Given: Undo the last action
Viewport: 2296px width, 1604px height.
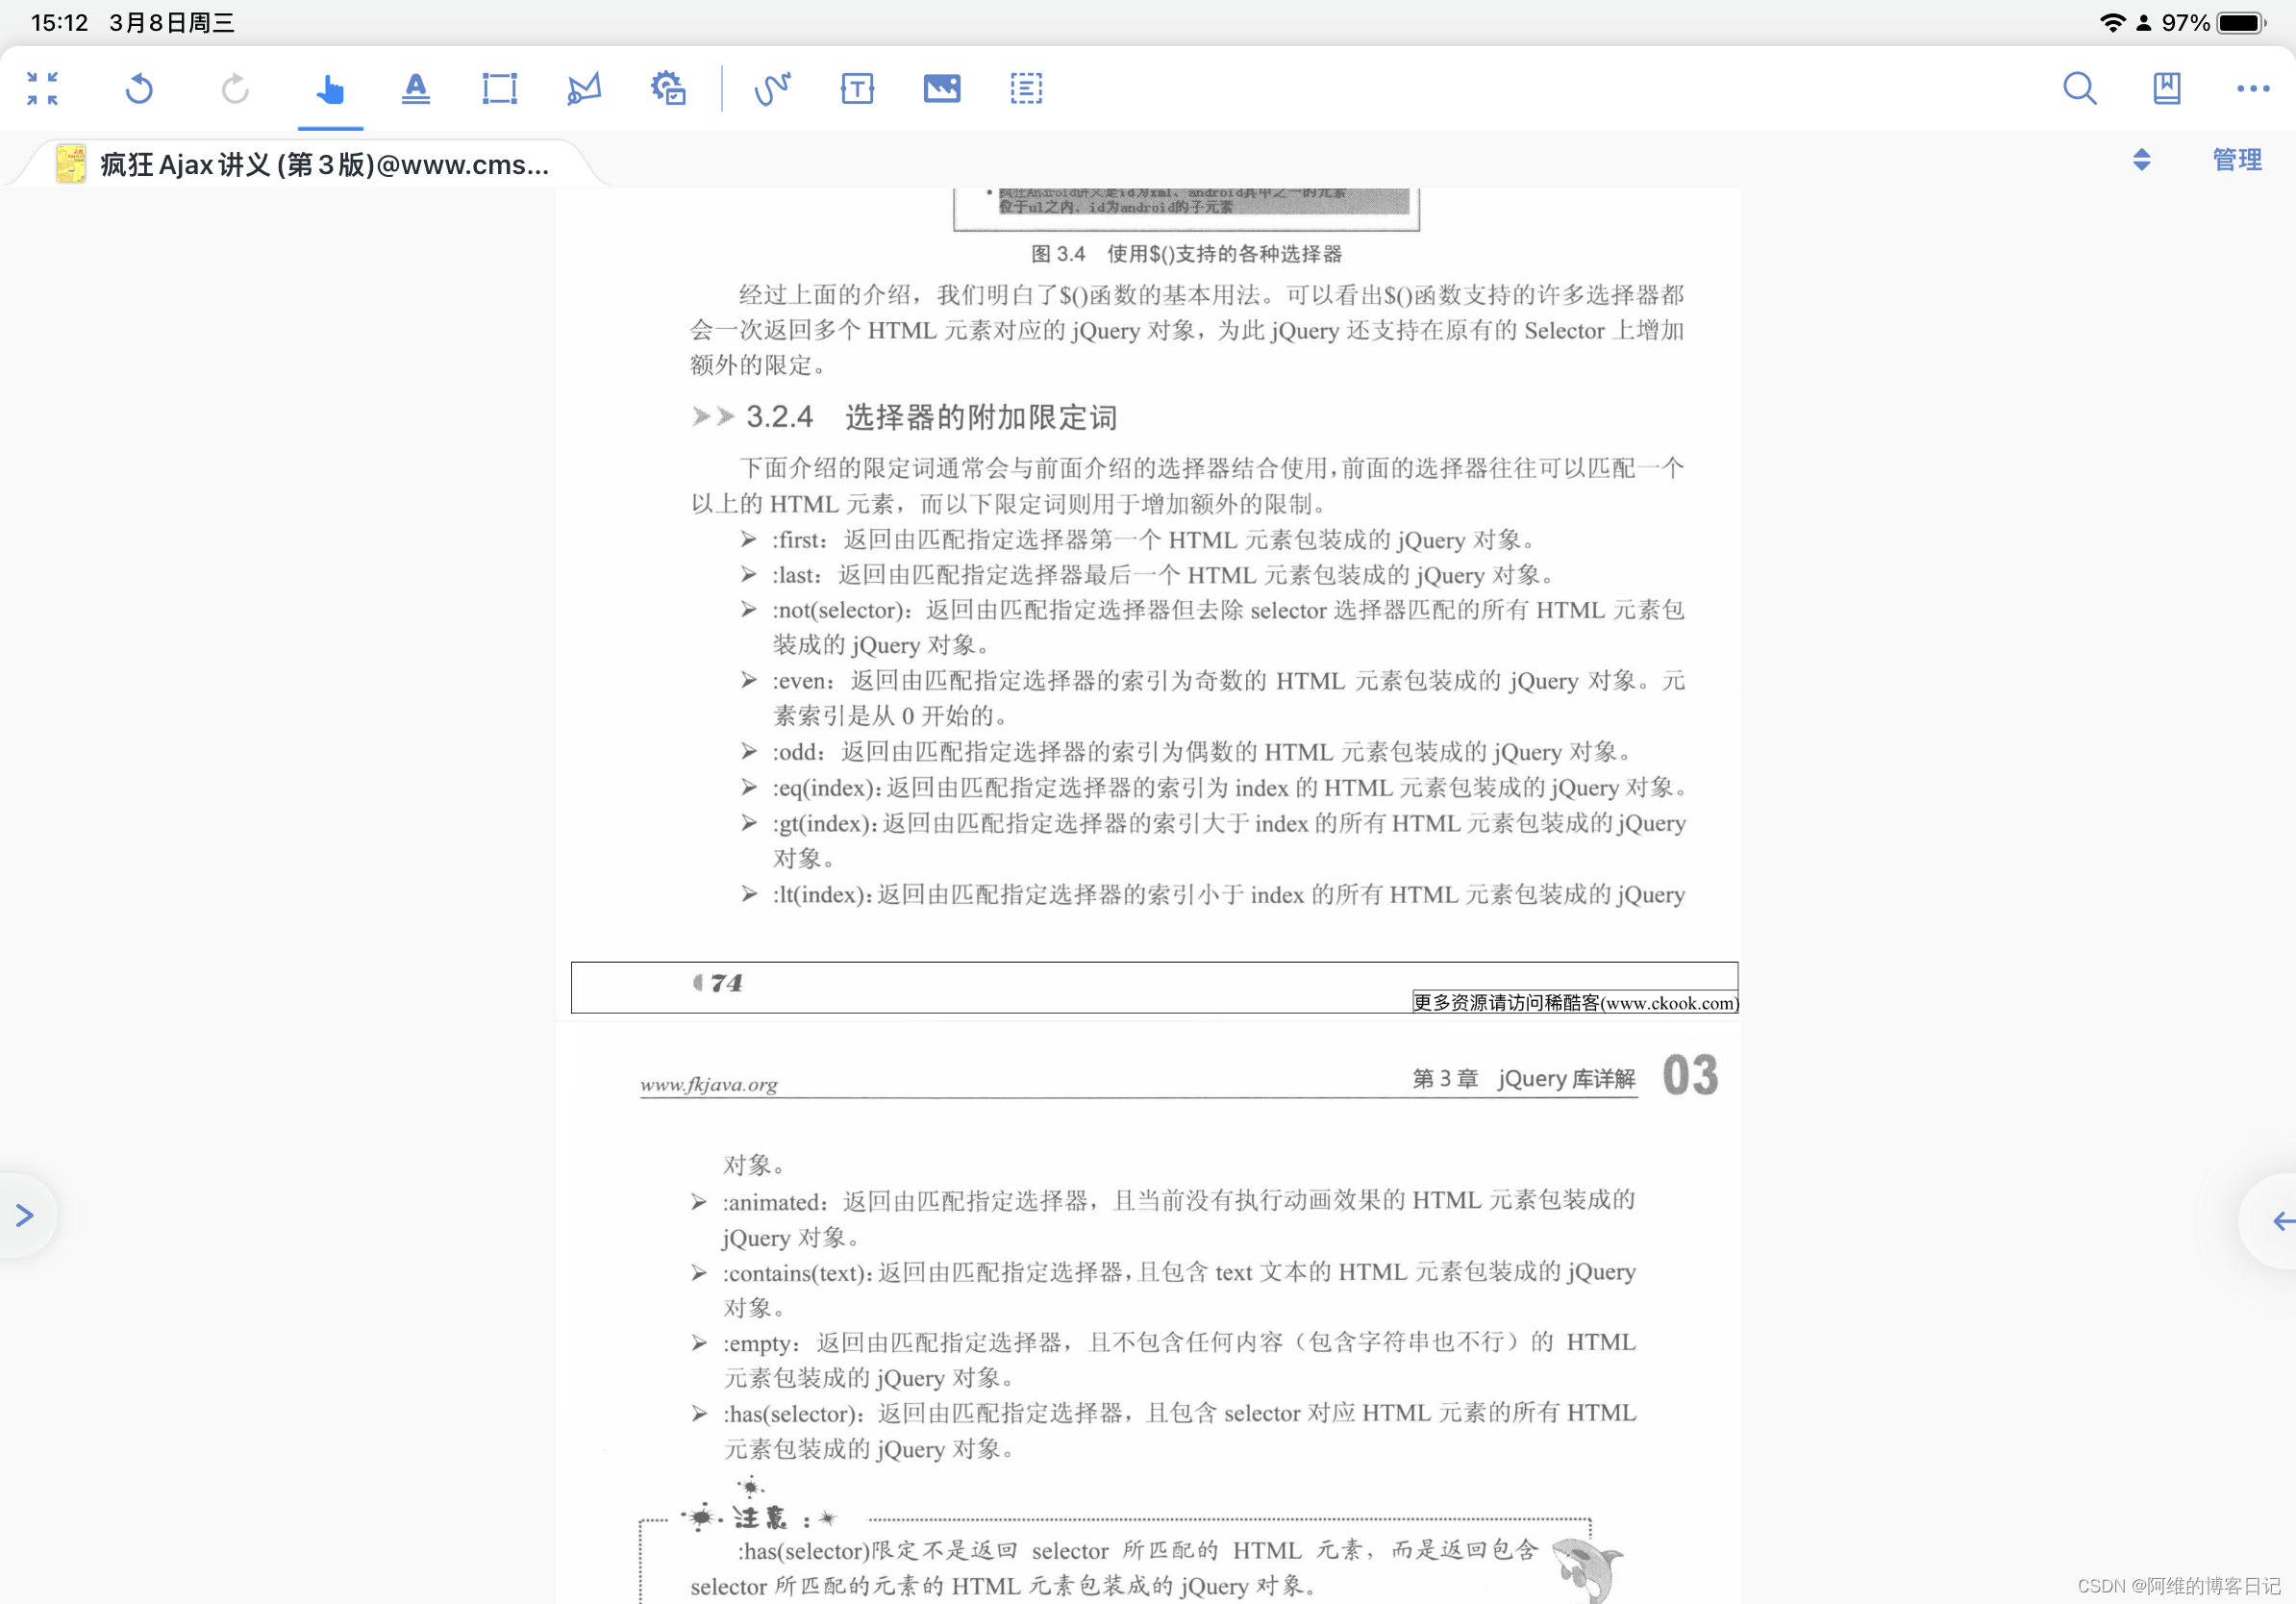Looking at the screenshot, I should (x=139, y=88).
